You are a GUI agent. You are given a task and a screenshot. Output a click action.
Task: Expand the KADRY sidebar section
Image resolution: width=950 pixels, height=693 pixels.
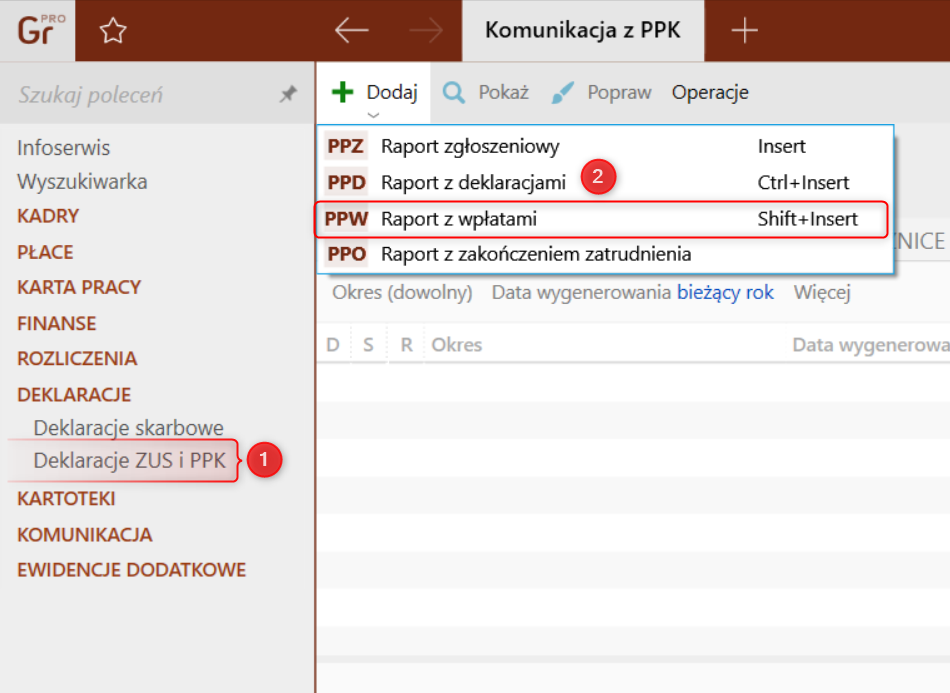tap(48, 216)
